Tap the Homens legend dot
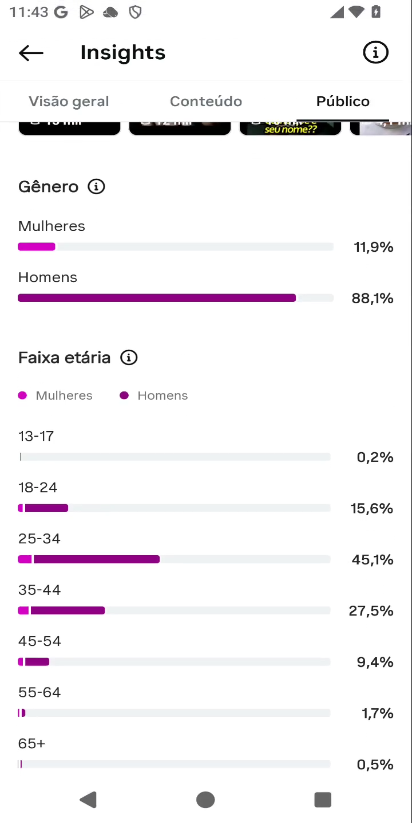The width and height of the screenshot is (412, 823). coord(124,395)
